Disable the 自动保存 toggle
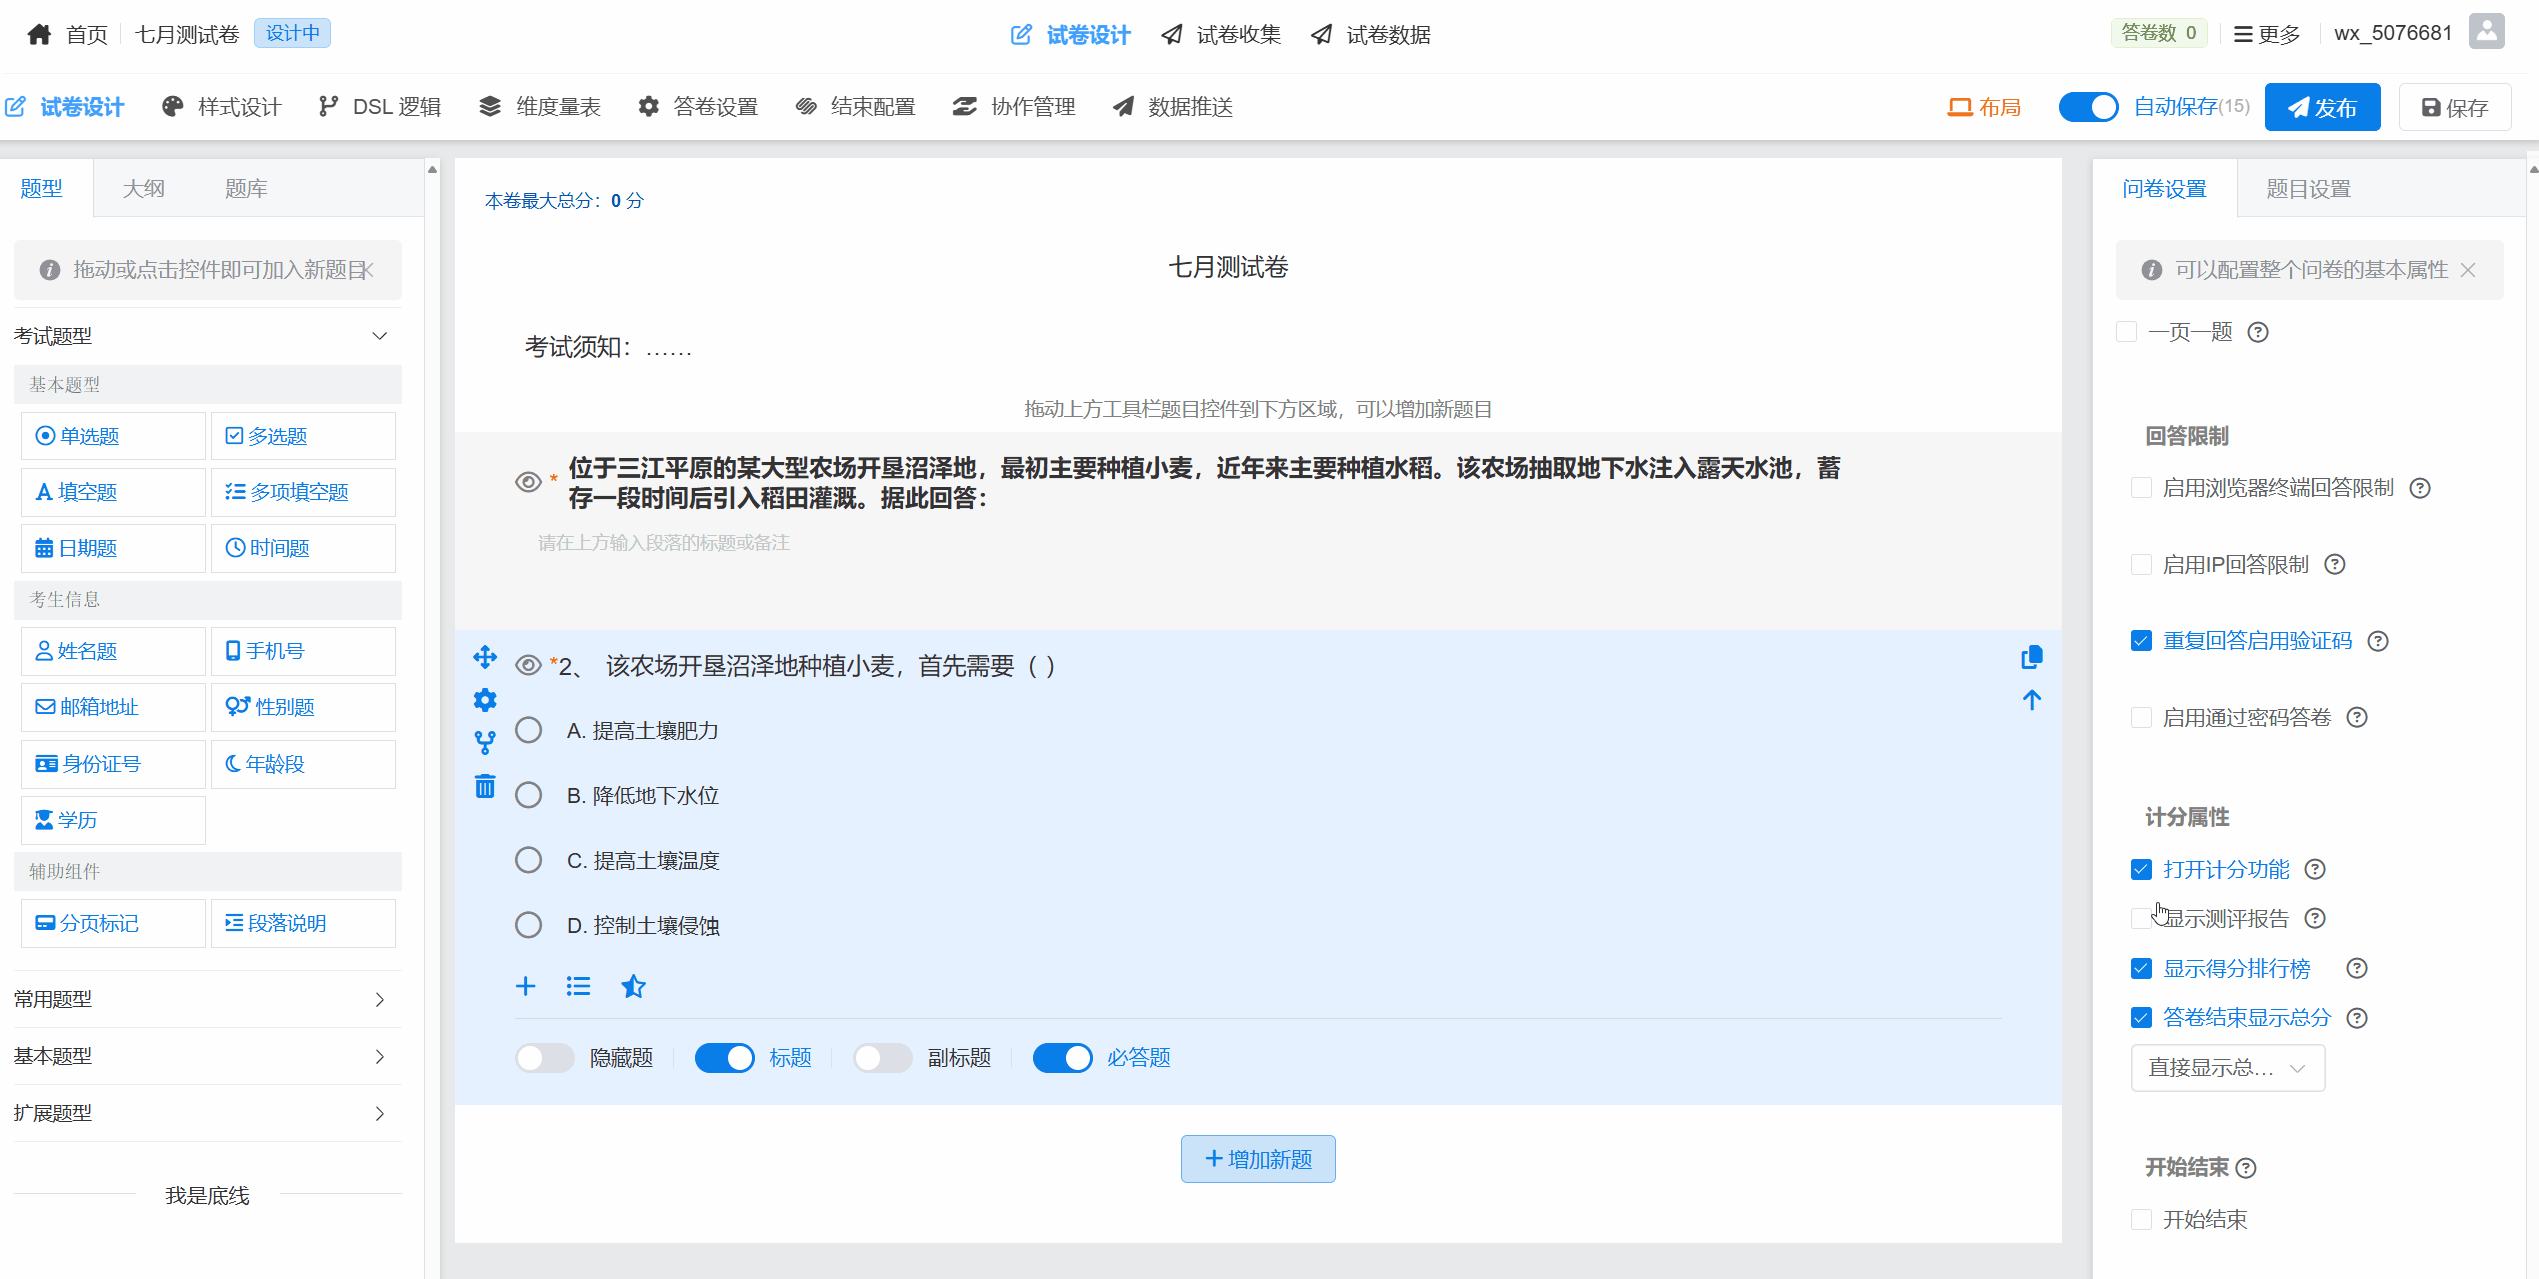2539x1279 pixels. click(x=2088, y=107)
